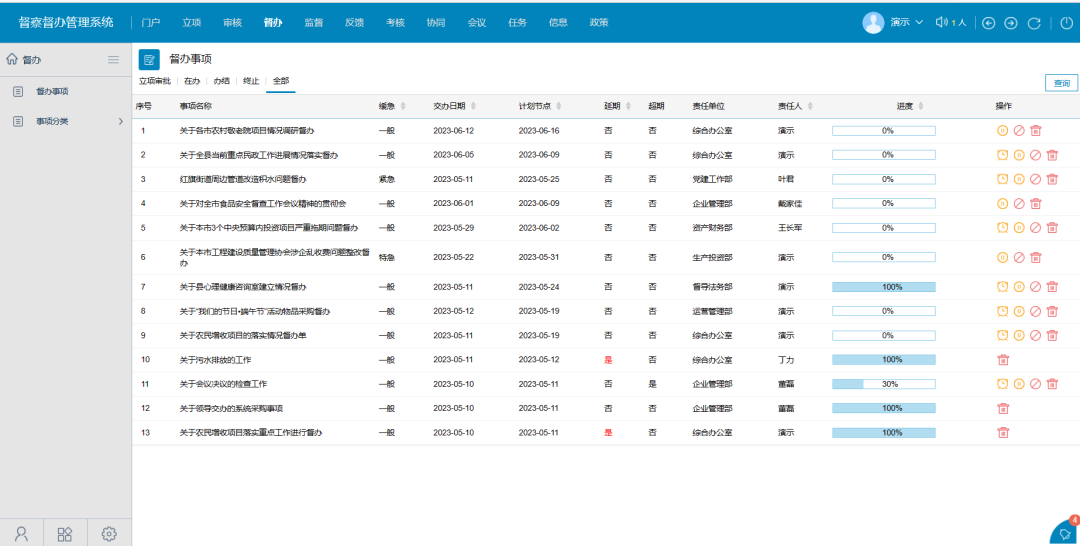Switch to the 在办 tab
This screenshot has height=546, width=1080.
(191, 80)
